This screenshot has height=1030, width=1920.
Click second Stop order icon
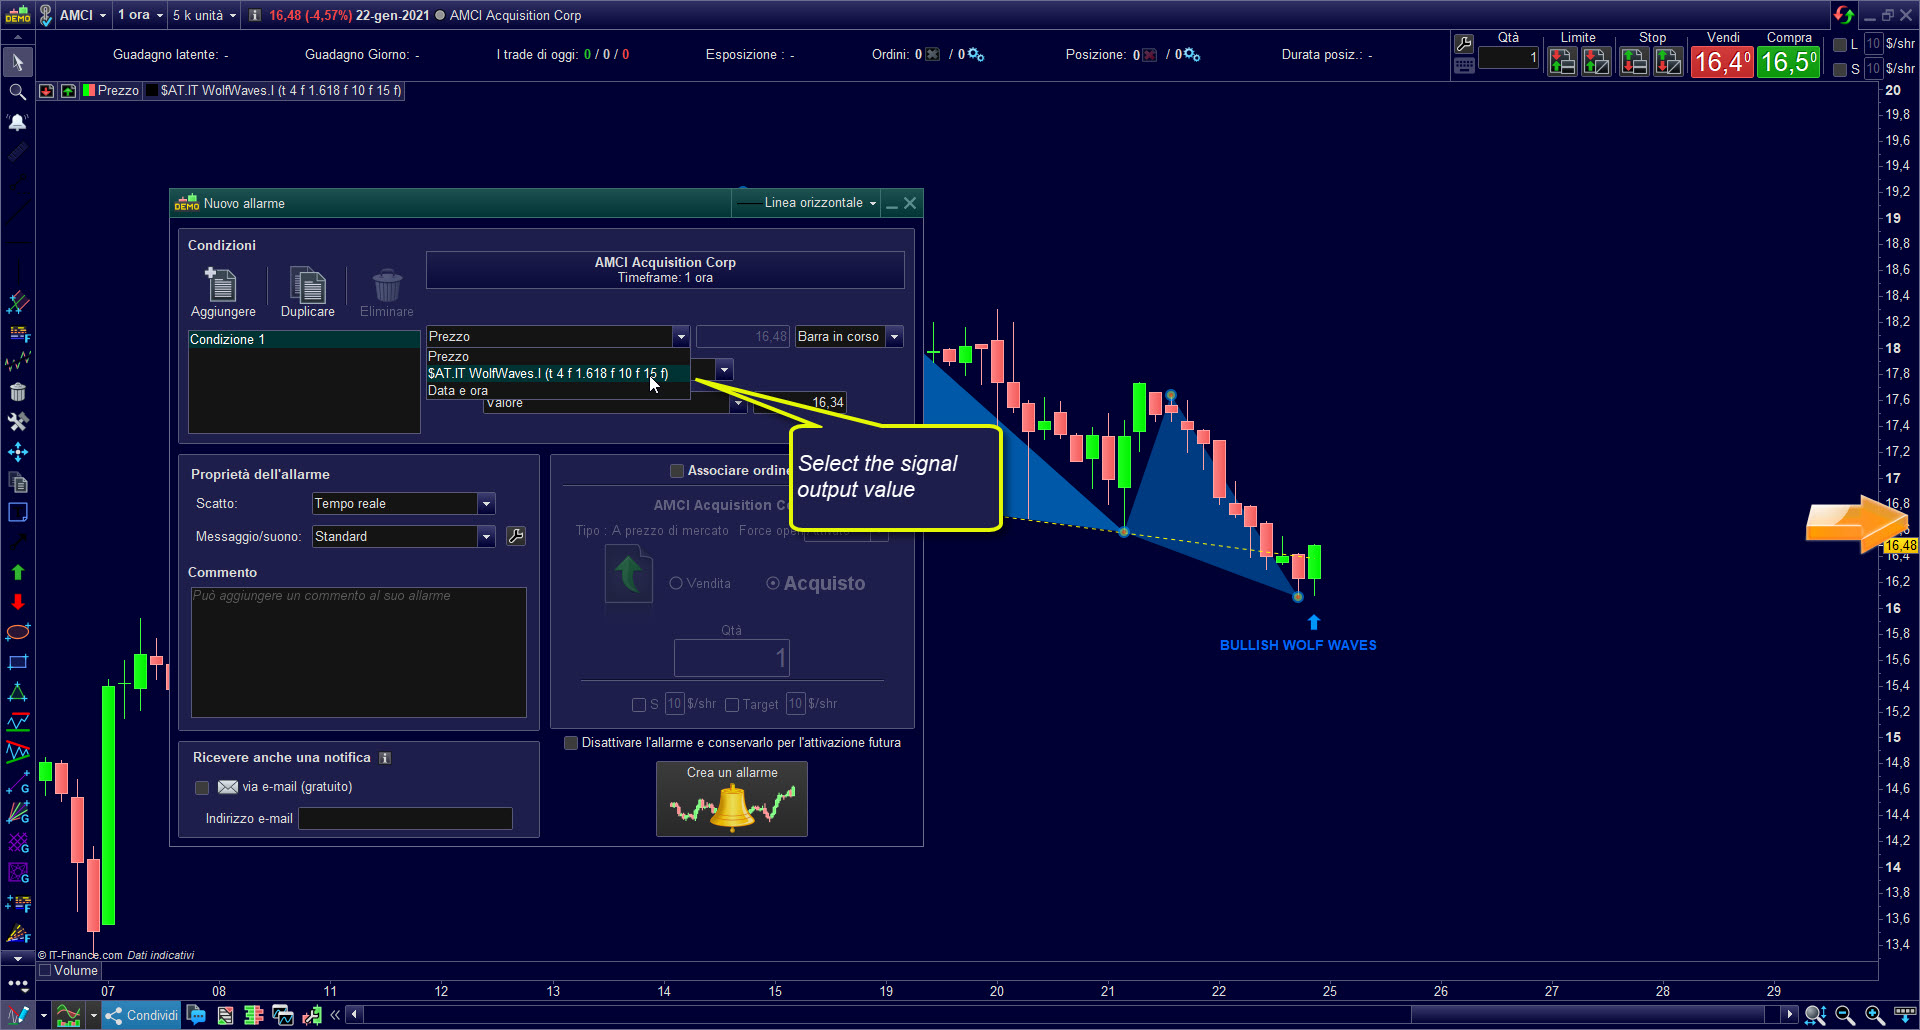click(1669, 62)
